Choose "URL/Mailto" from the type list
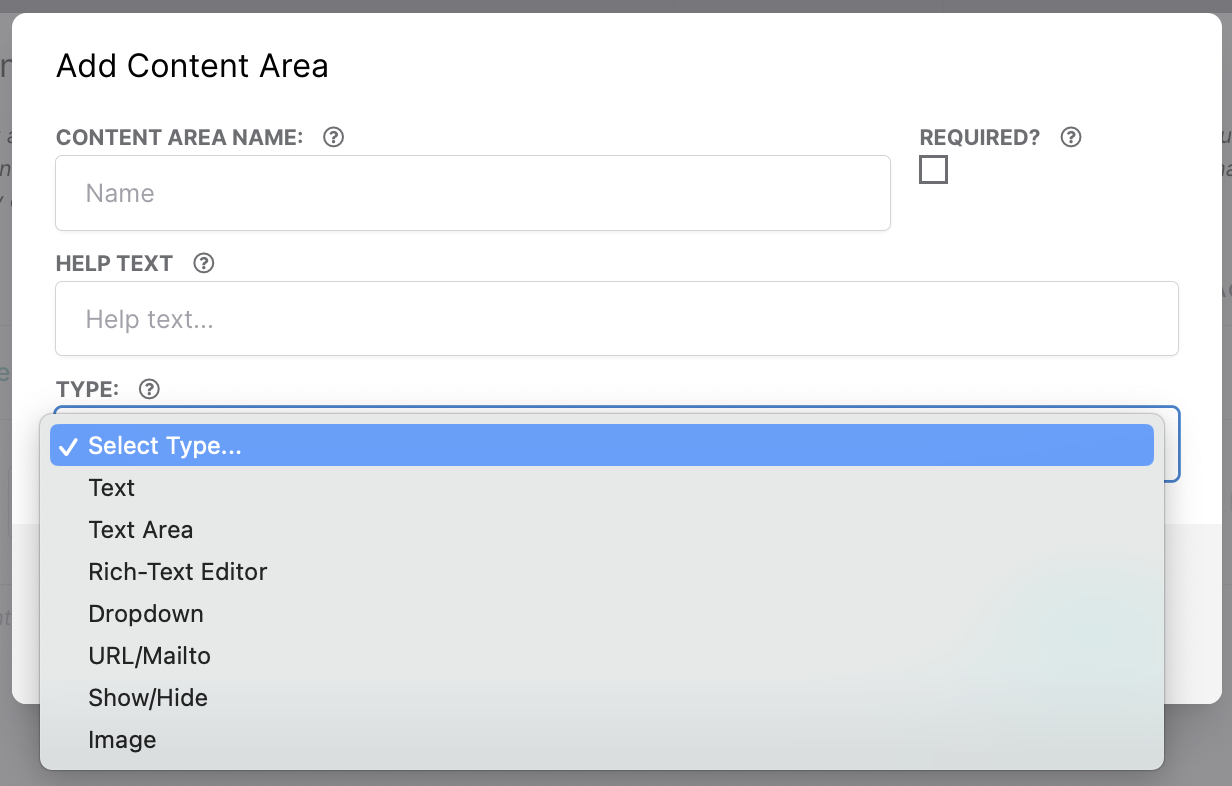 coord(150,656)
